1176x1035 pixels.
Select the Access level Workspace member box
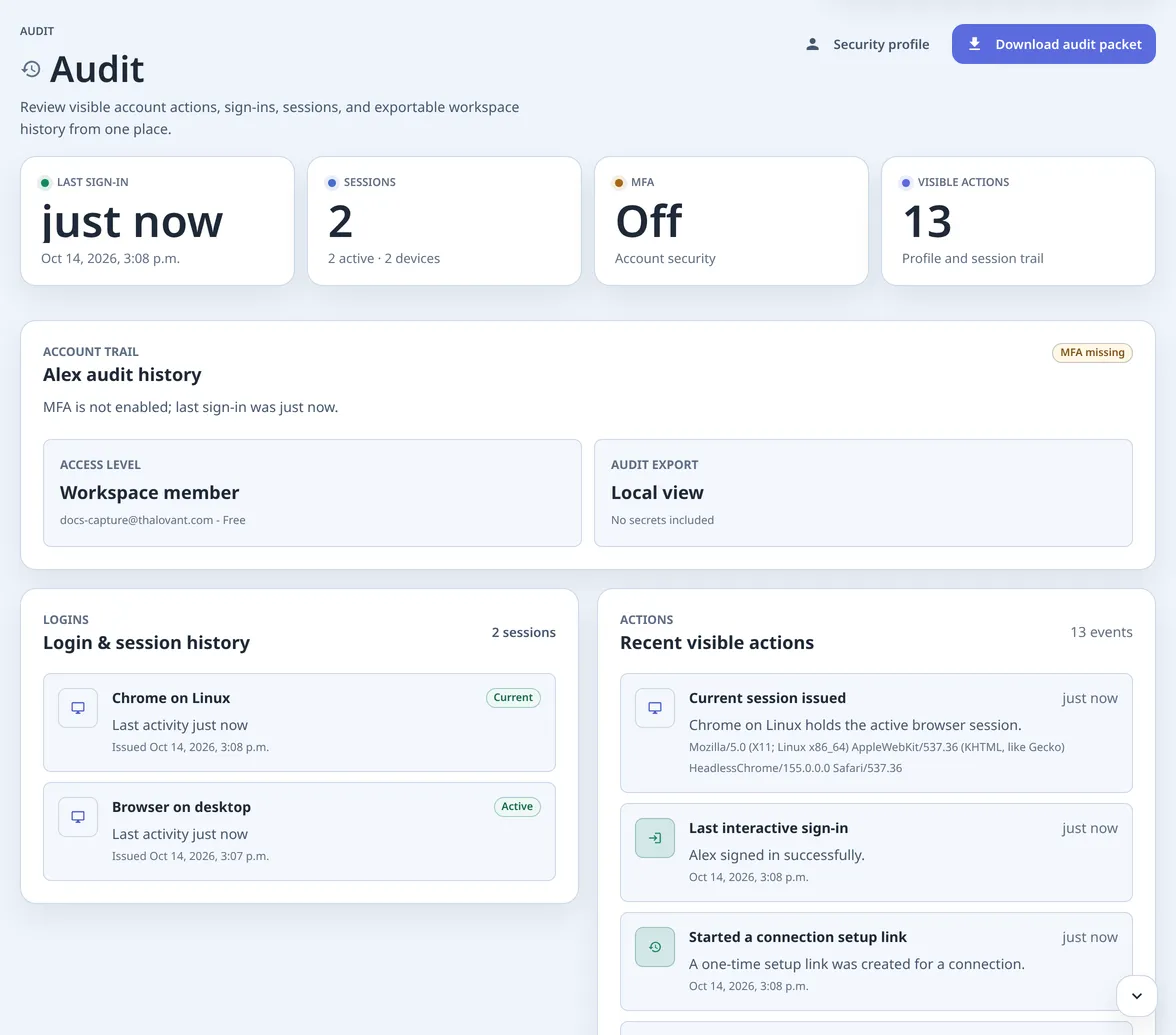[x=312, y=493]
